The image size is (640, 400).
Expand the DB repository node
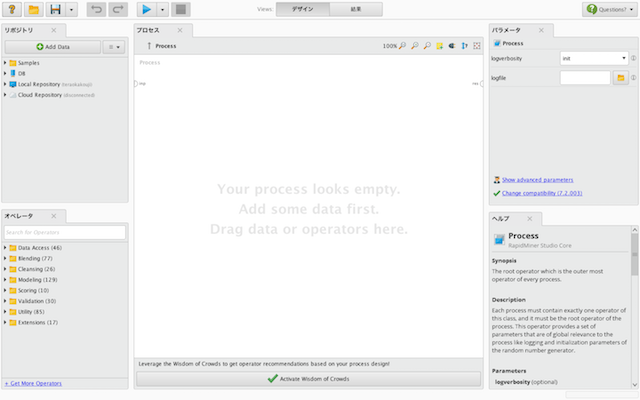click(x=5, y=73)
